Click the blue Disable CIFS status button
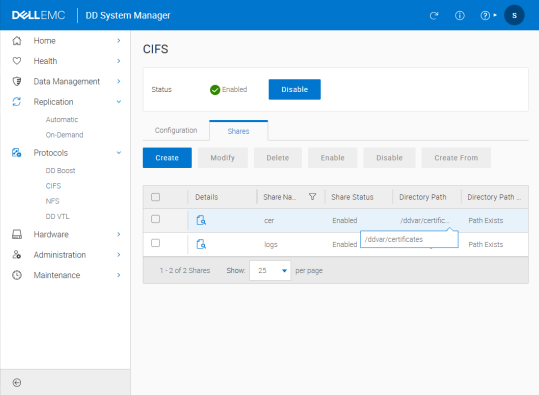The image size is (539, 395). (x=295, y=89)
